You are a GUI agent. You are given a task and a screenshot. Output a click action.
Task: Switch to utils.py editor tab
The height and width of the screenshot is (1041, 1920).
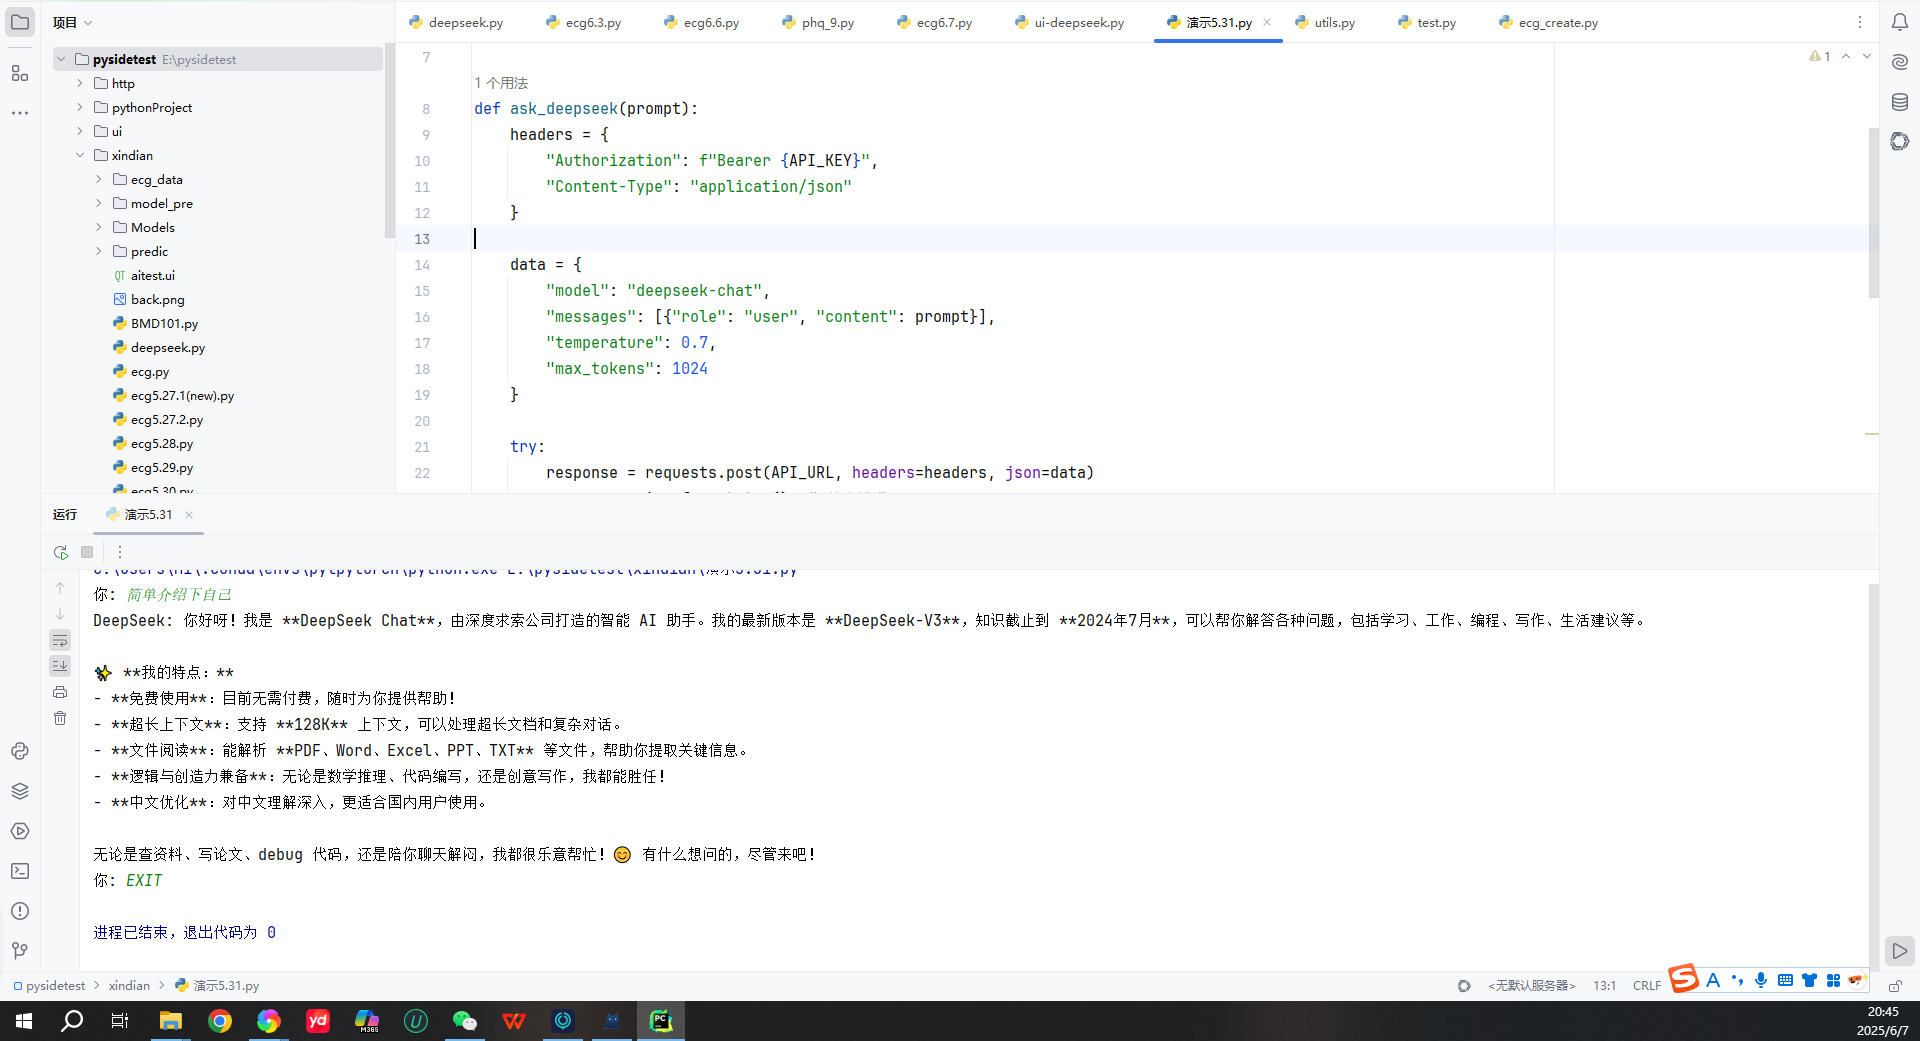coord(1324,22)
